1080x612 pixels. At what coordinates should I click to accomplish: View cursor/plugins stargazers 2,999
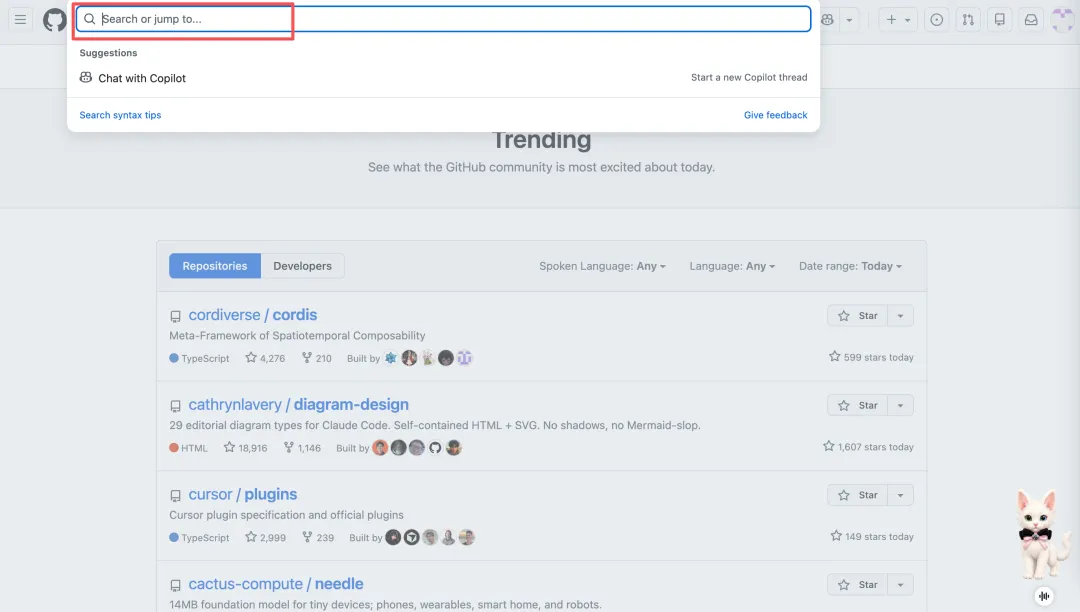pyautogui.click(x=265, y=538)
